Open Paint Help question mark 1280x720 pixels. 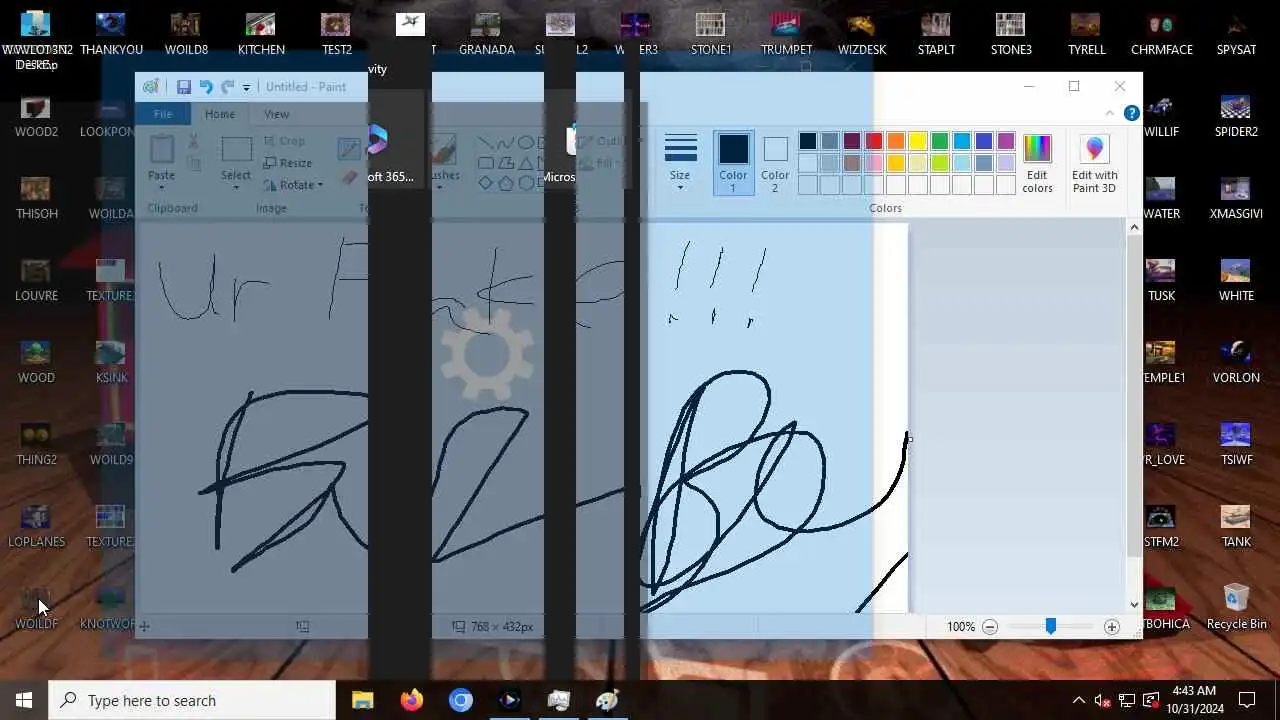click(1131, 113)
